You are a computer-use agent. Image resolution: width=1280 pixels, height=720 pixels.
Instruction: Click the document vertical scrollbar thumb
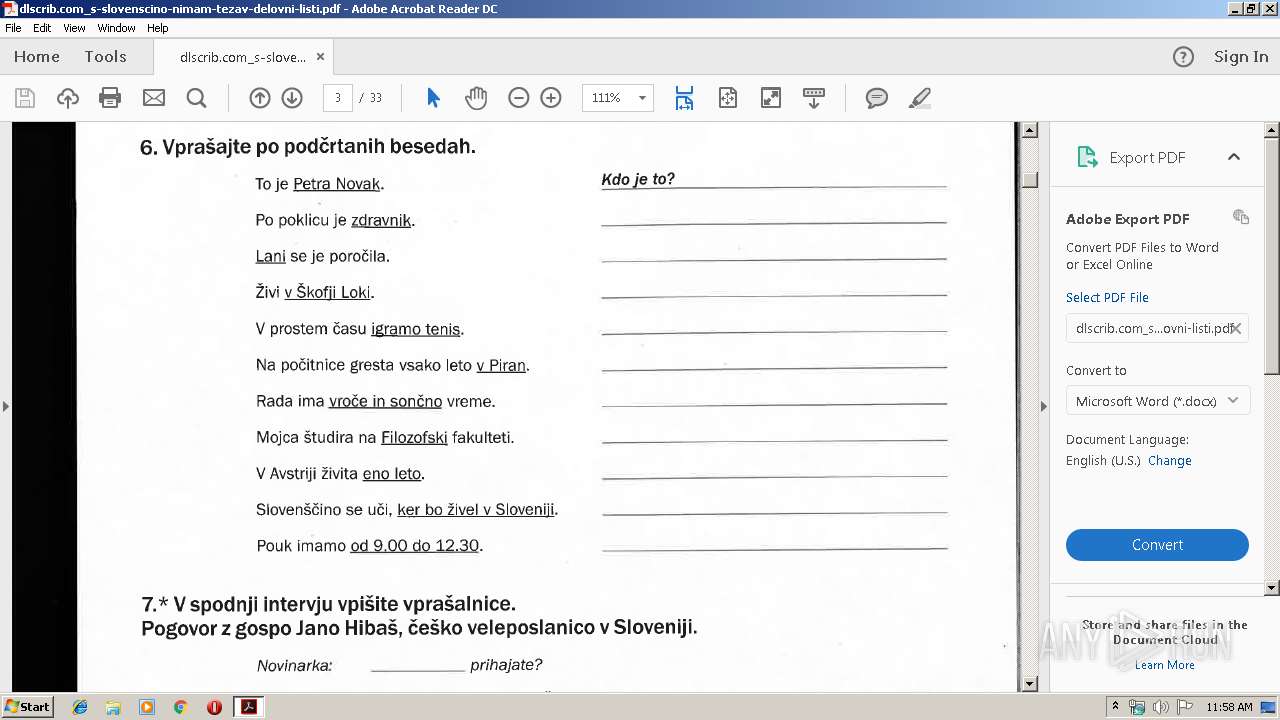(x=1029, y=180)
